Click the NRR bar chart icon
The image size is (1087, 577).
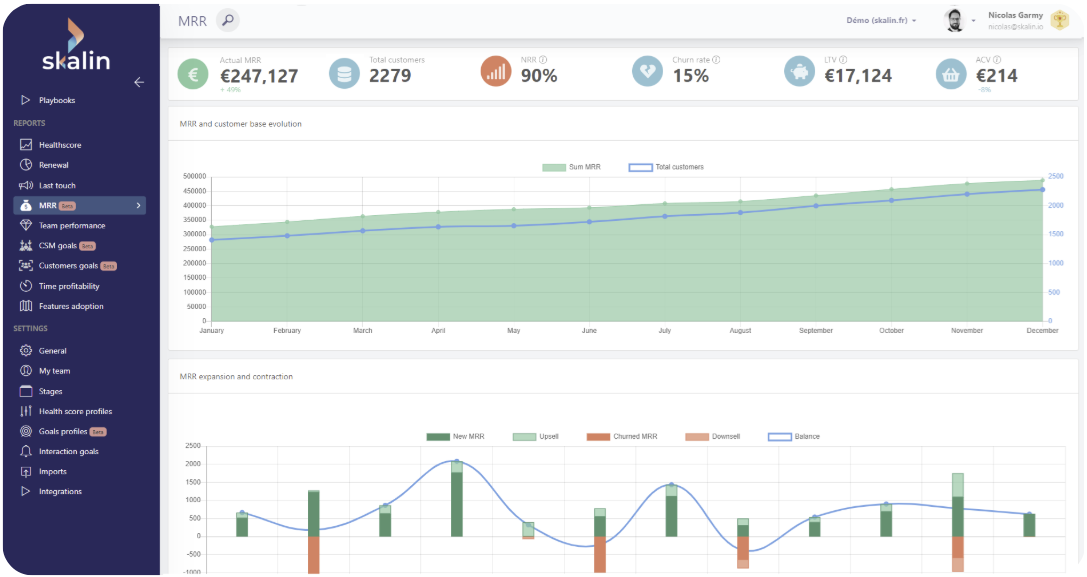496,72
